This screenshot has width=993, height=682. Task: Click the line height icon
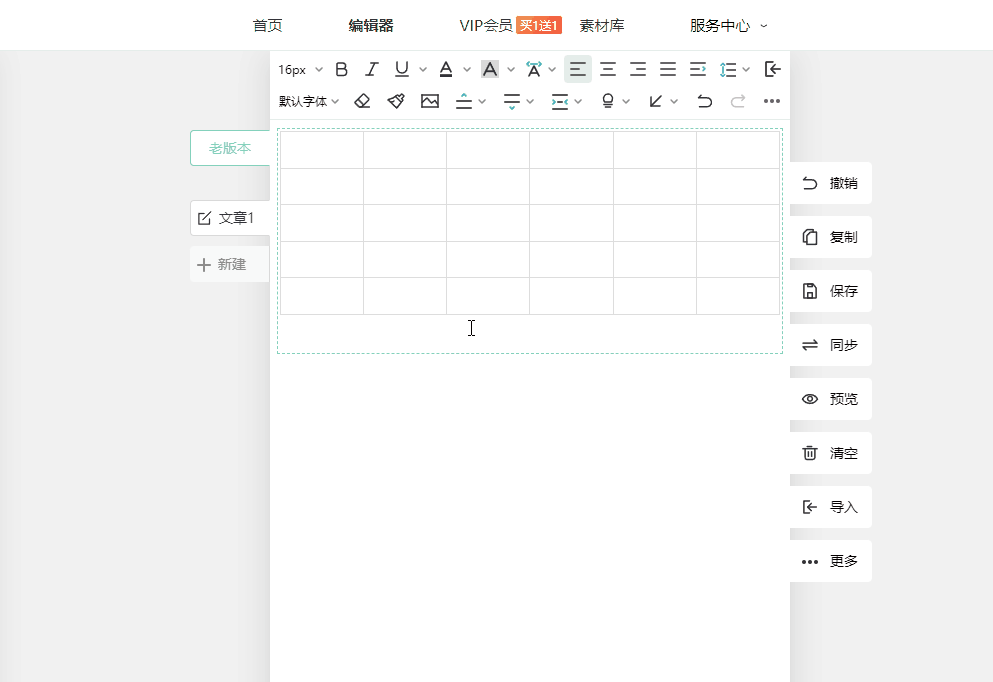(x=728, y=69)
